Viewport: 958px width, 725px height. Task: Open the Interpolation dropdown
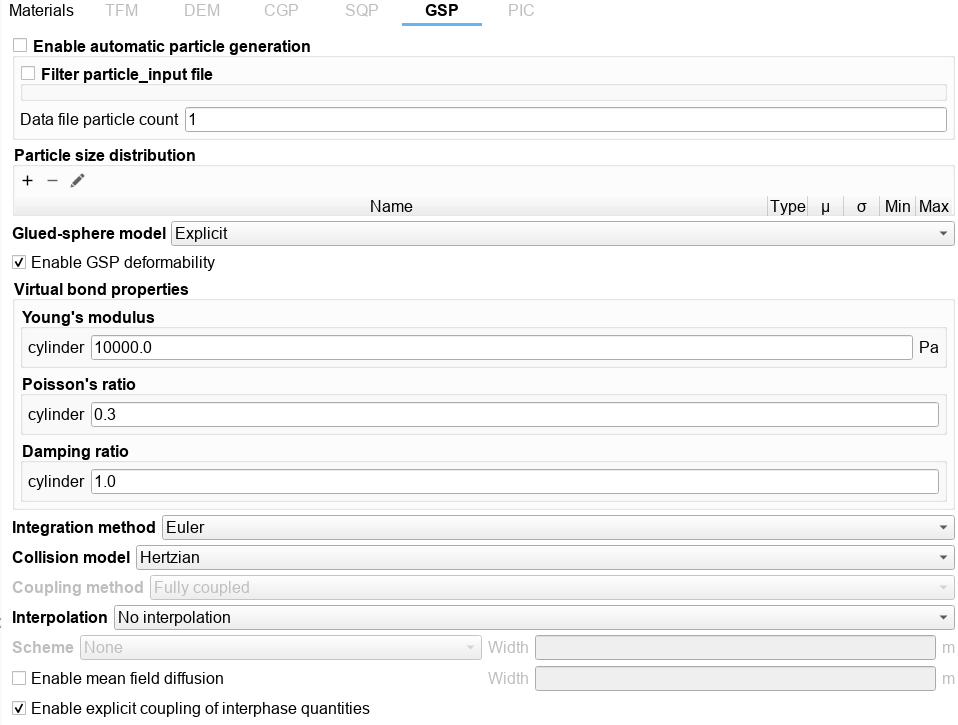[x=533, y=618]
